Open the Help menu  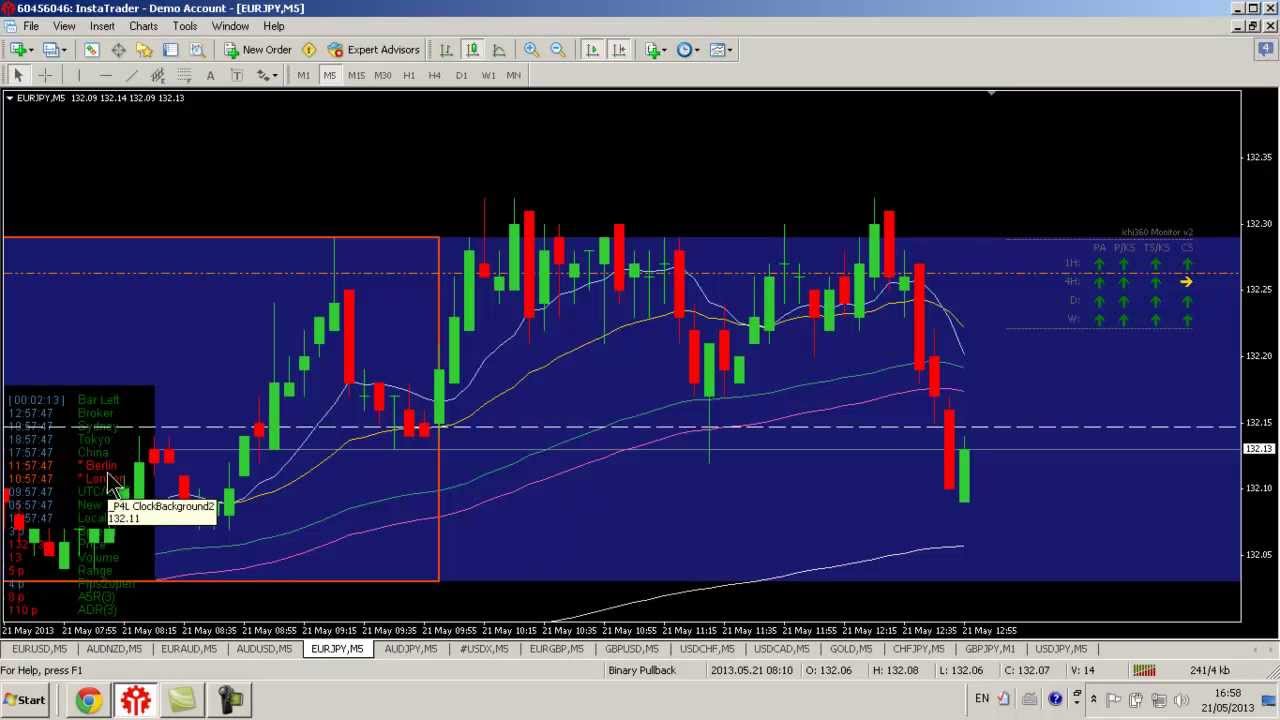point(273,26)
